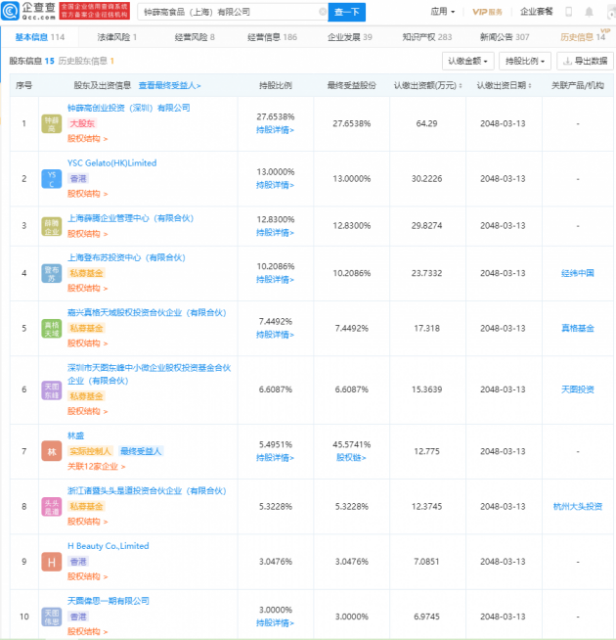Click the 查一下 search button
The height and width of the screenshot is (640, 616).
[x=347, y=12]
